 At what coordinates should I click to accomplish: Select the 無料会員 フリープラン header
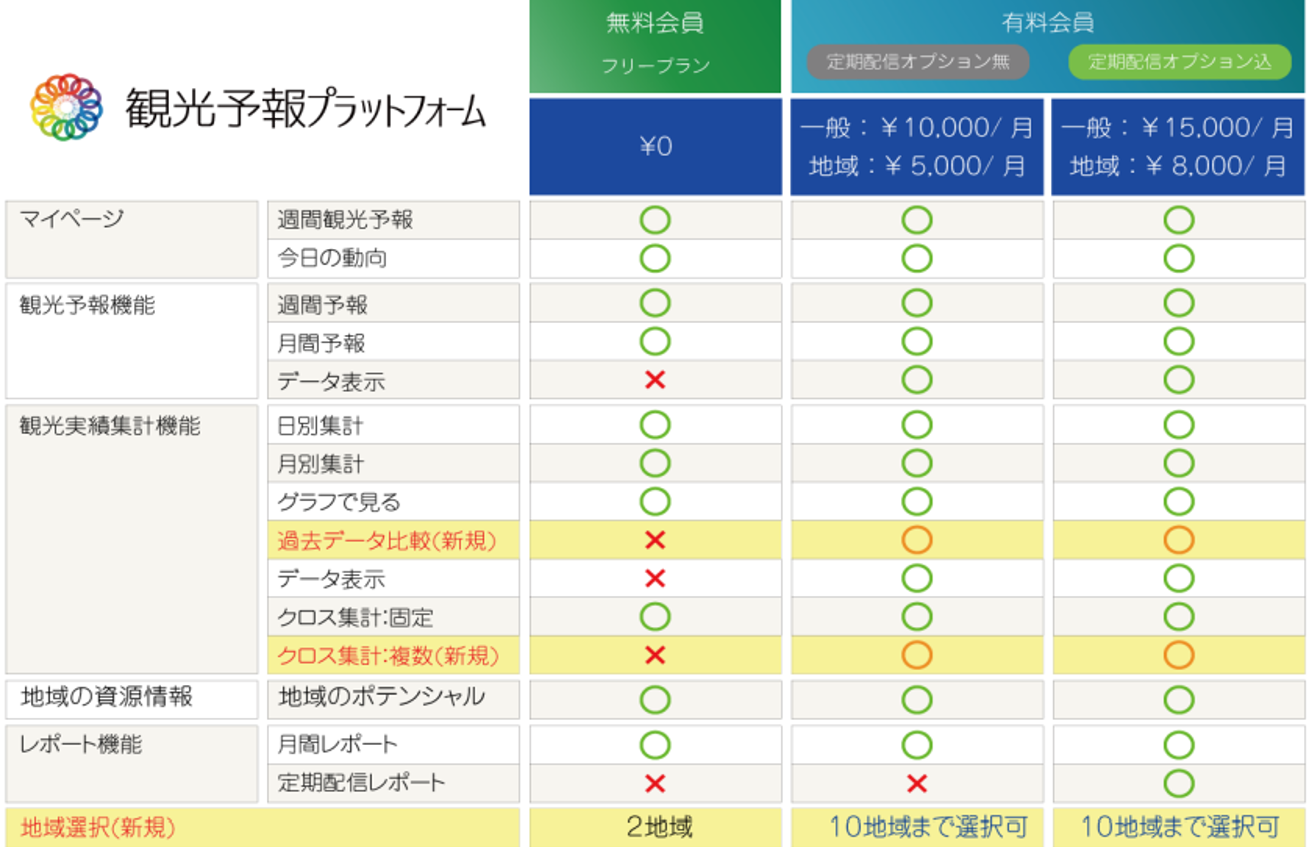tap(655, 46)
